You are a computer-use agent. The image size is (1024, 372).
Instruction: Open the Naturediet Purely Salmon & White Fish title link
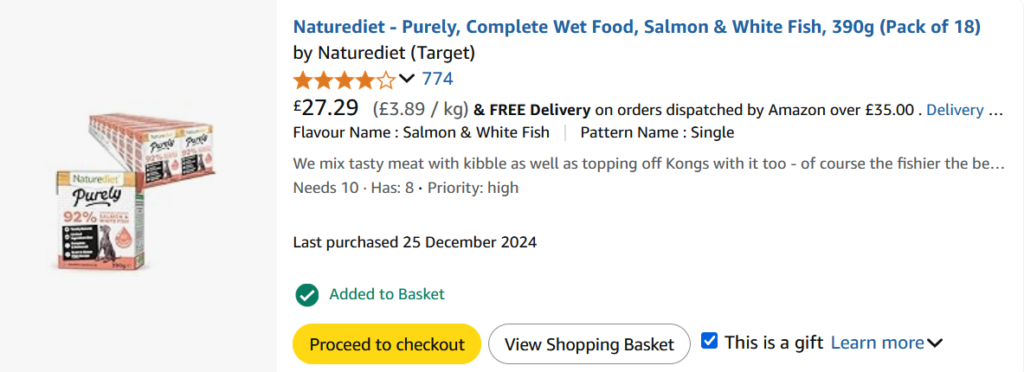(637, 27)
